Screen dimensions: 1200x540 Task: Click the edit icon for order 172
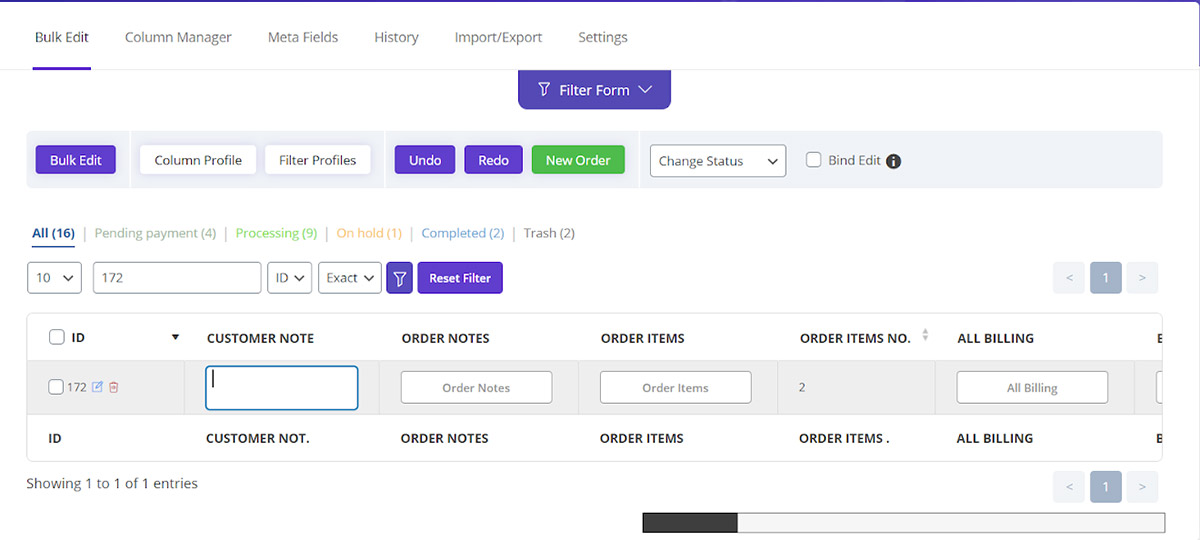pos(97,387)
